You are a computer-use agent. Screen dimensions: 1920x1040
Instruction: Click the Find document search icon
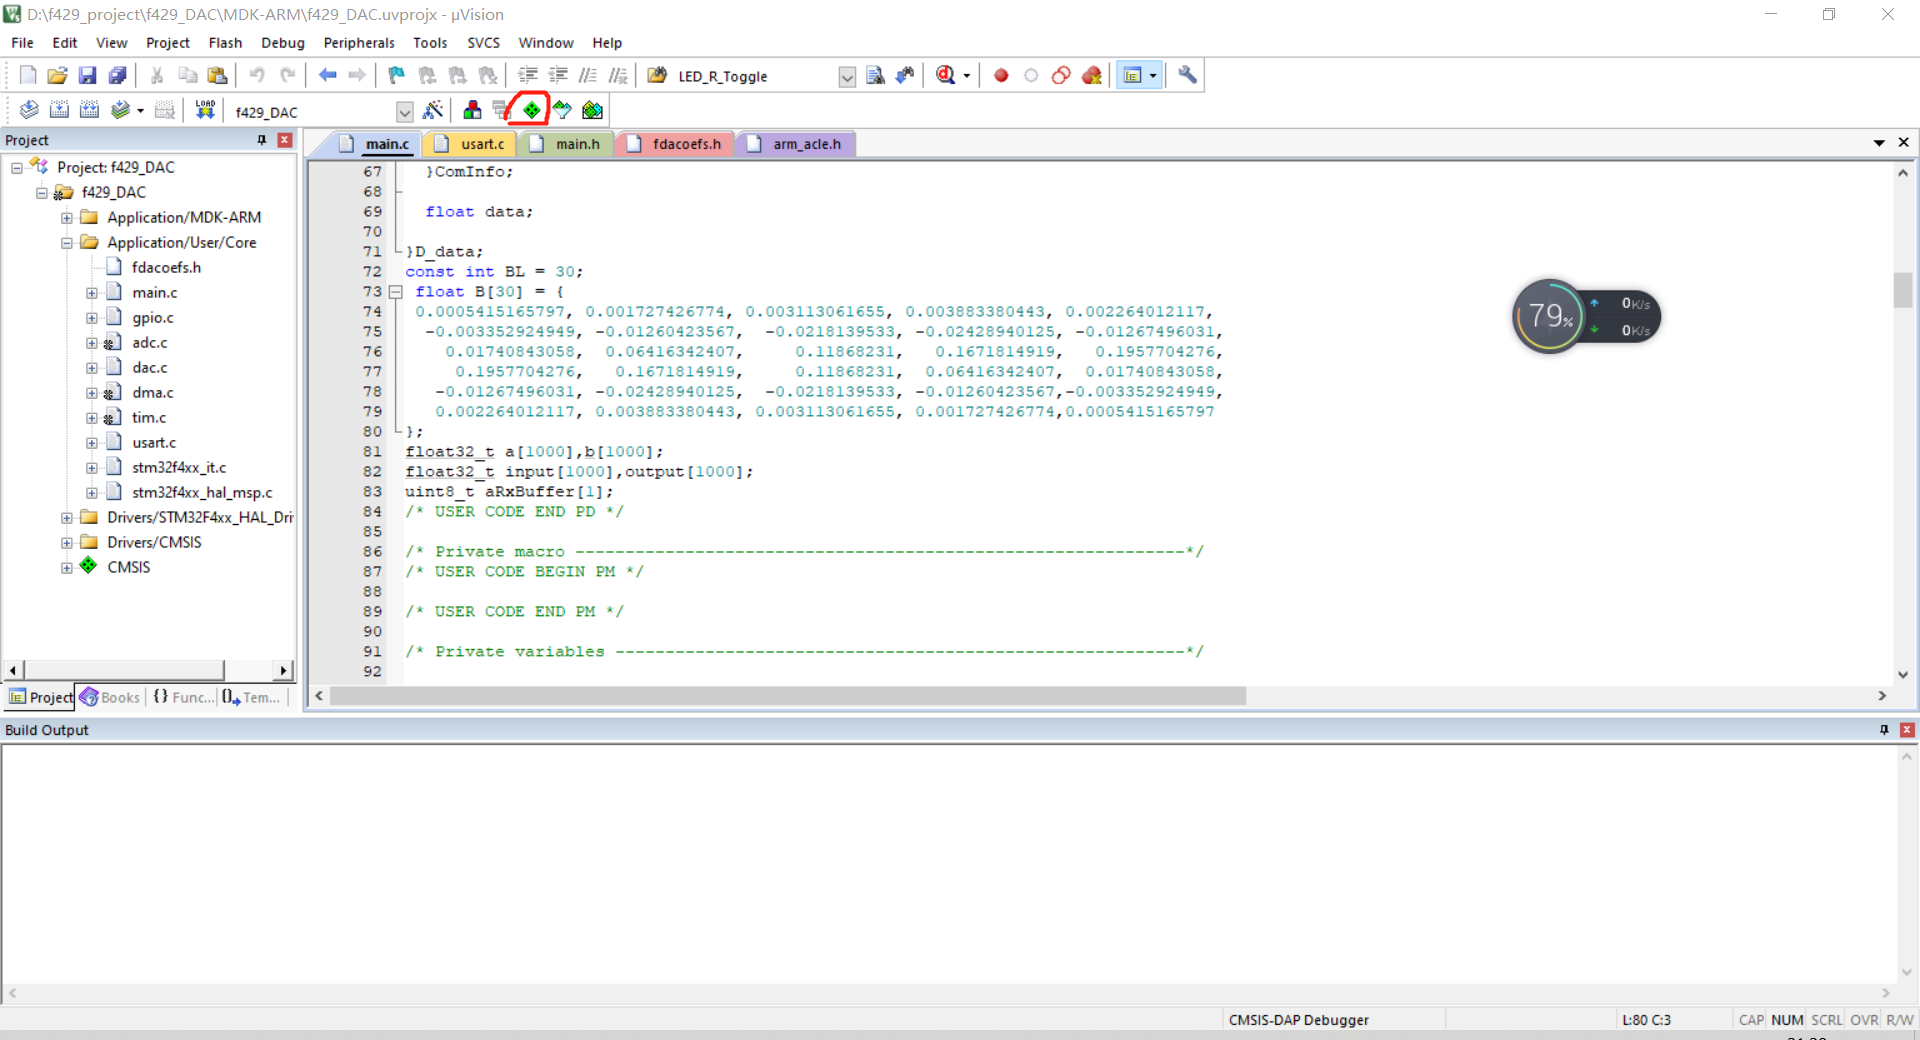(875, 75)
